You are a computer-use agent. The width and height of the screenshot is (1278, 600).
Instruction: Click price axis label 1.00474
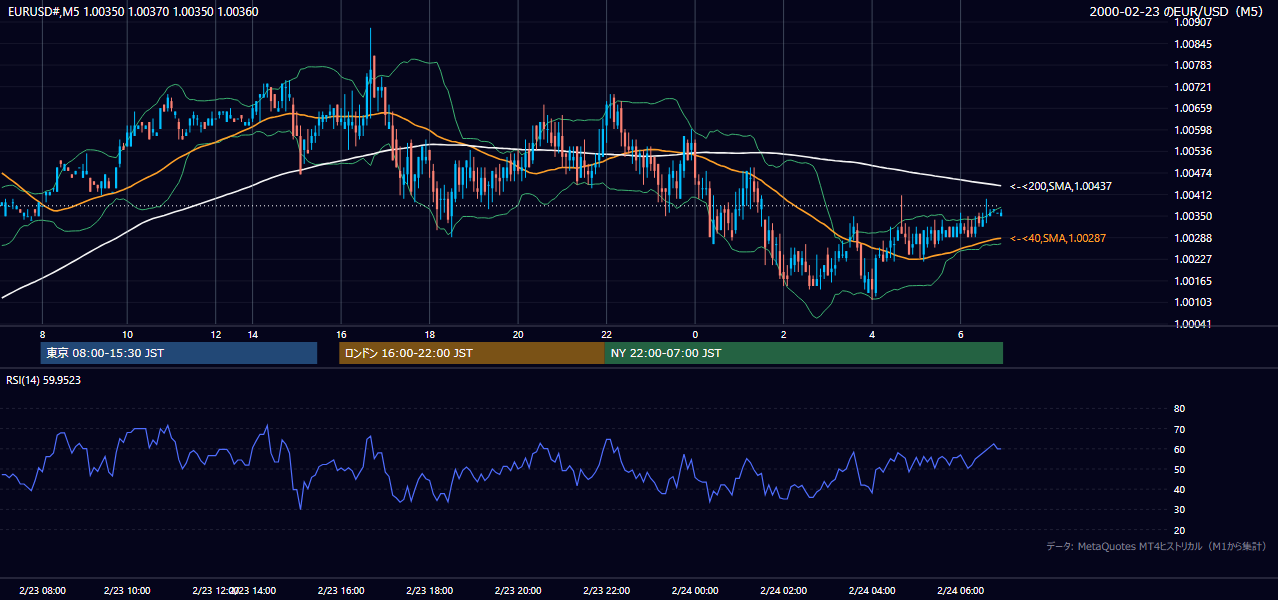tap(1193, 173)
